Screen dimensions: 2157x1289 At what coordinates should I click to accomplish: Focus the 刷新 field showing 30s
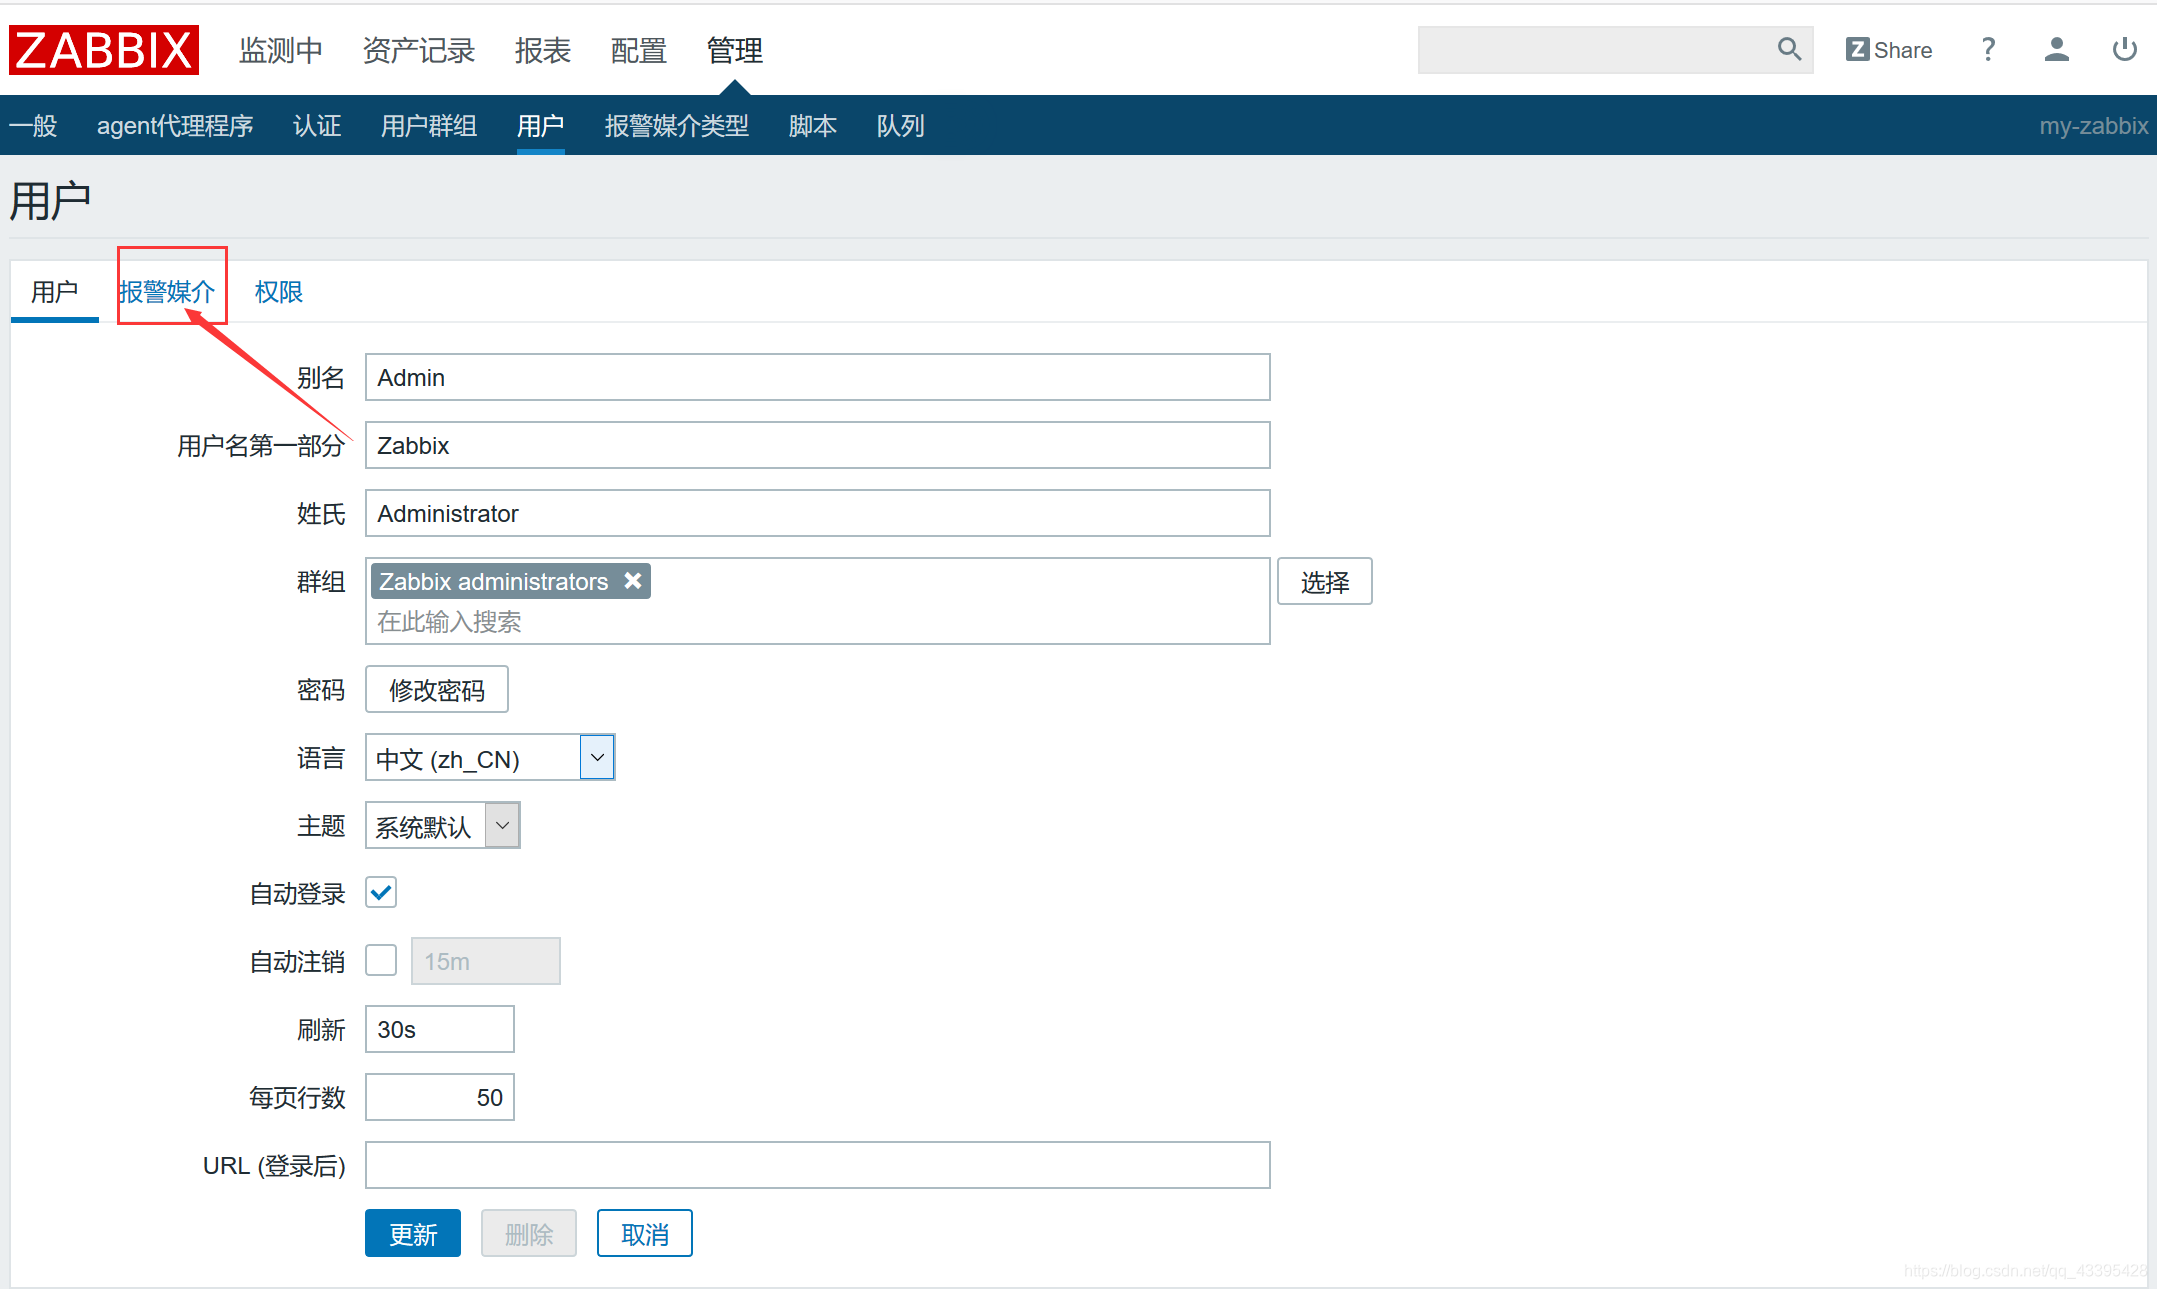440,1029
